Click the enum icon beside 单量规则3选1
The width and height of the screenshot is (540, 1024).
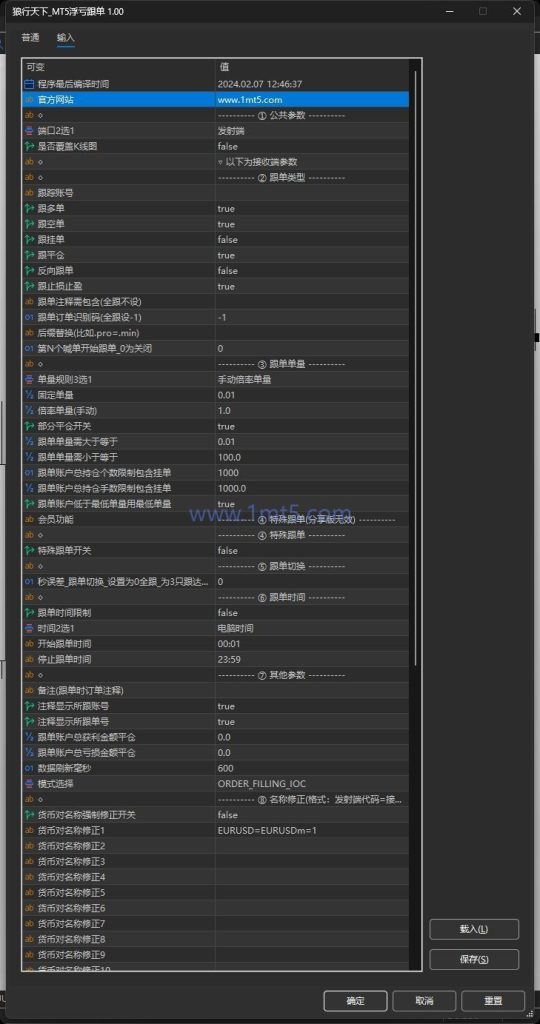(x=29, y=379)
